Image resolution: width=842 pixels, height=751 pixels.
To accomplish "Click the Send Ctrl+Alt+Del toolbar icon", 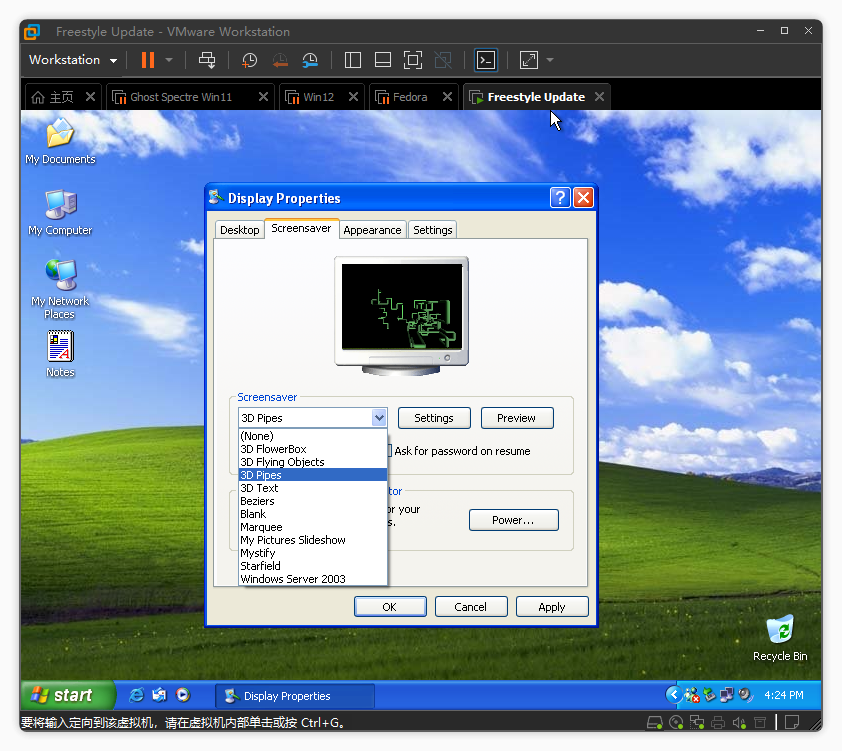I will [x=207, y=60].
